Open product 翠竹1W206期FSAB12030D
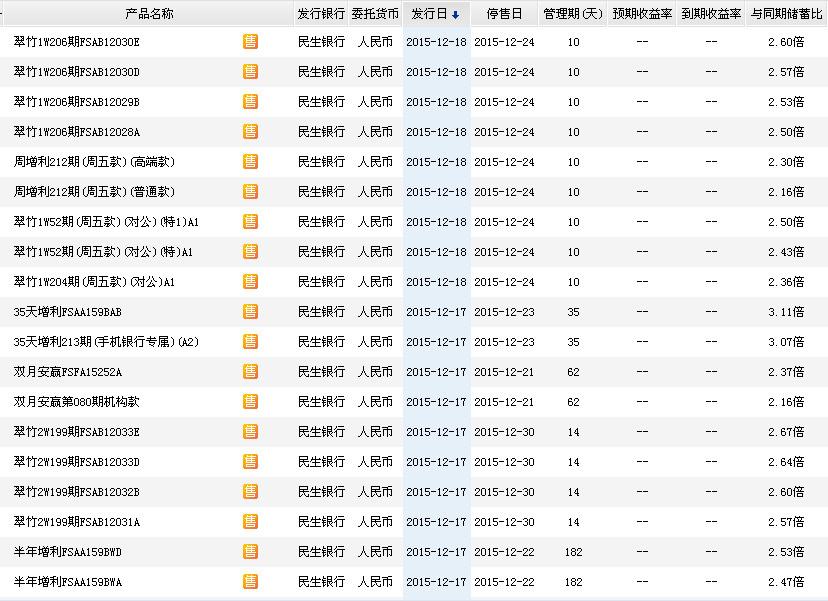828x601 pixels. coord(77,72)
